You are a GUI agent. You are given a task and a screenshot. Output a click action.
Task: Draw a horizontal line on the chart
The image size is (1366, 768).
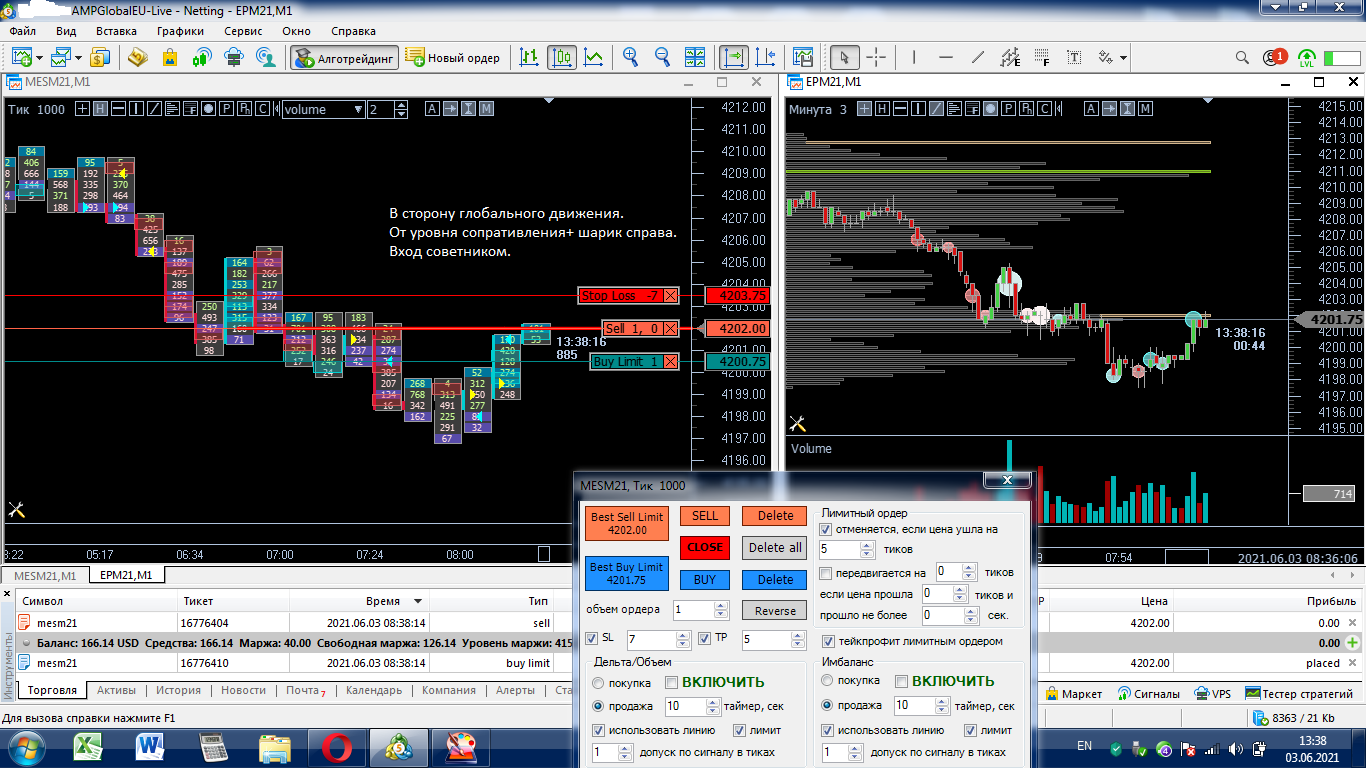click(x=946, y=57)
